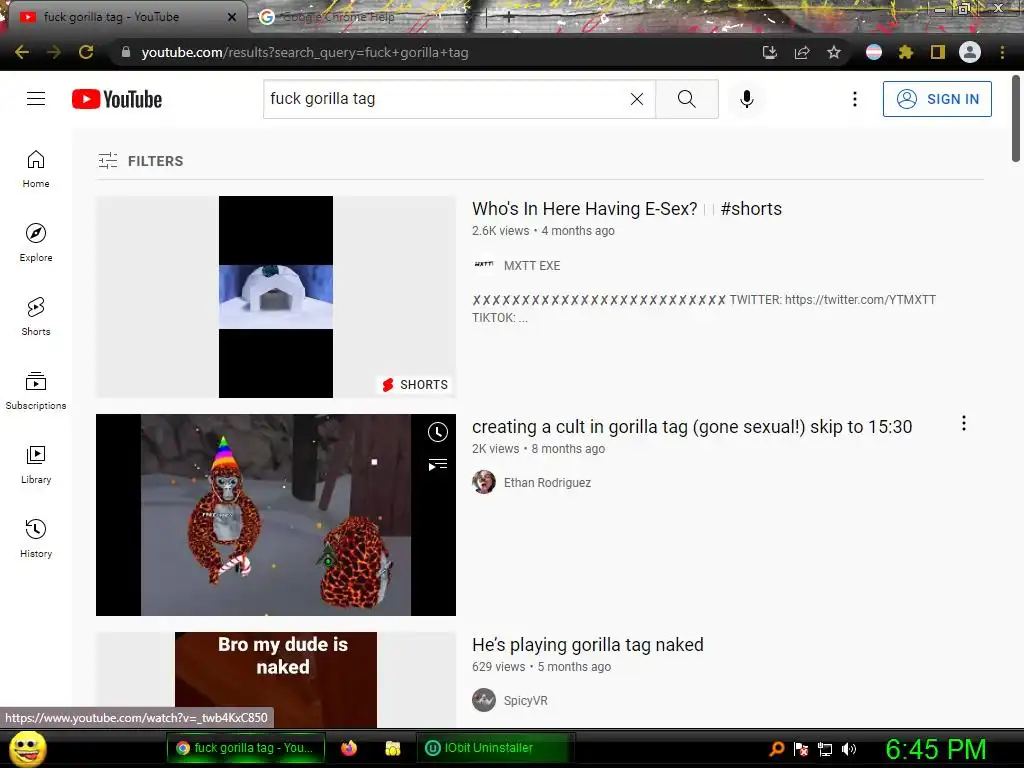The image size is (1024, 768).
Task: Click the magnifying glass search button
Action: pos(686,99)
